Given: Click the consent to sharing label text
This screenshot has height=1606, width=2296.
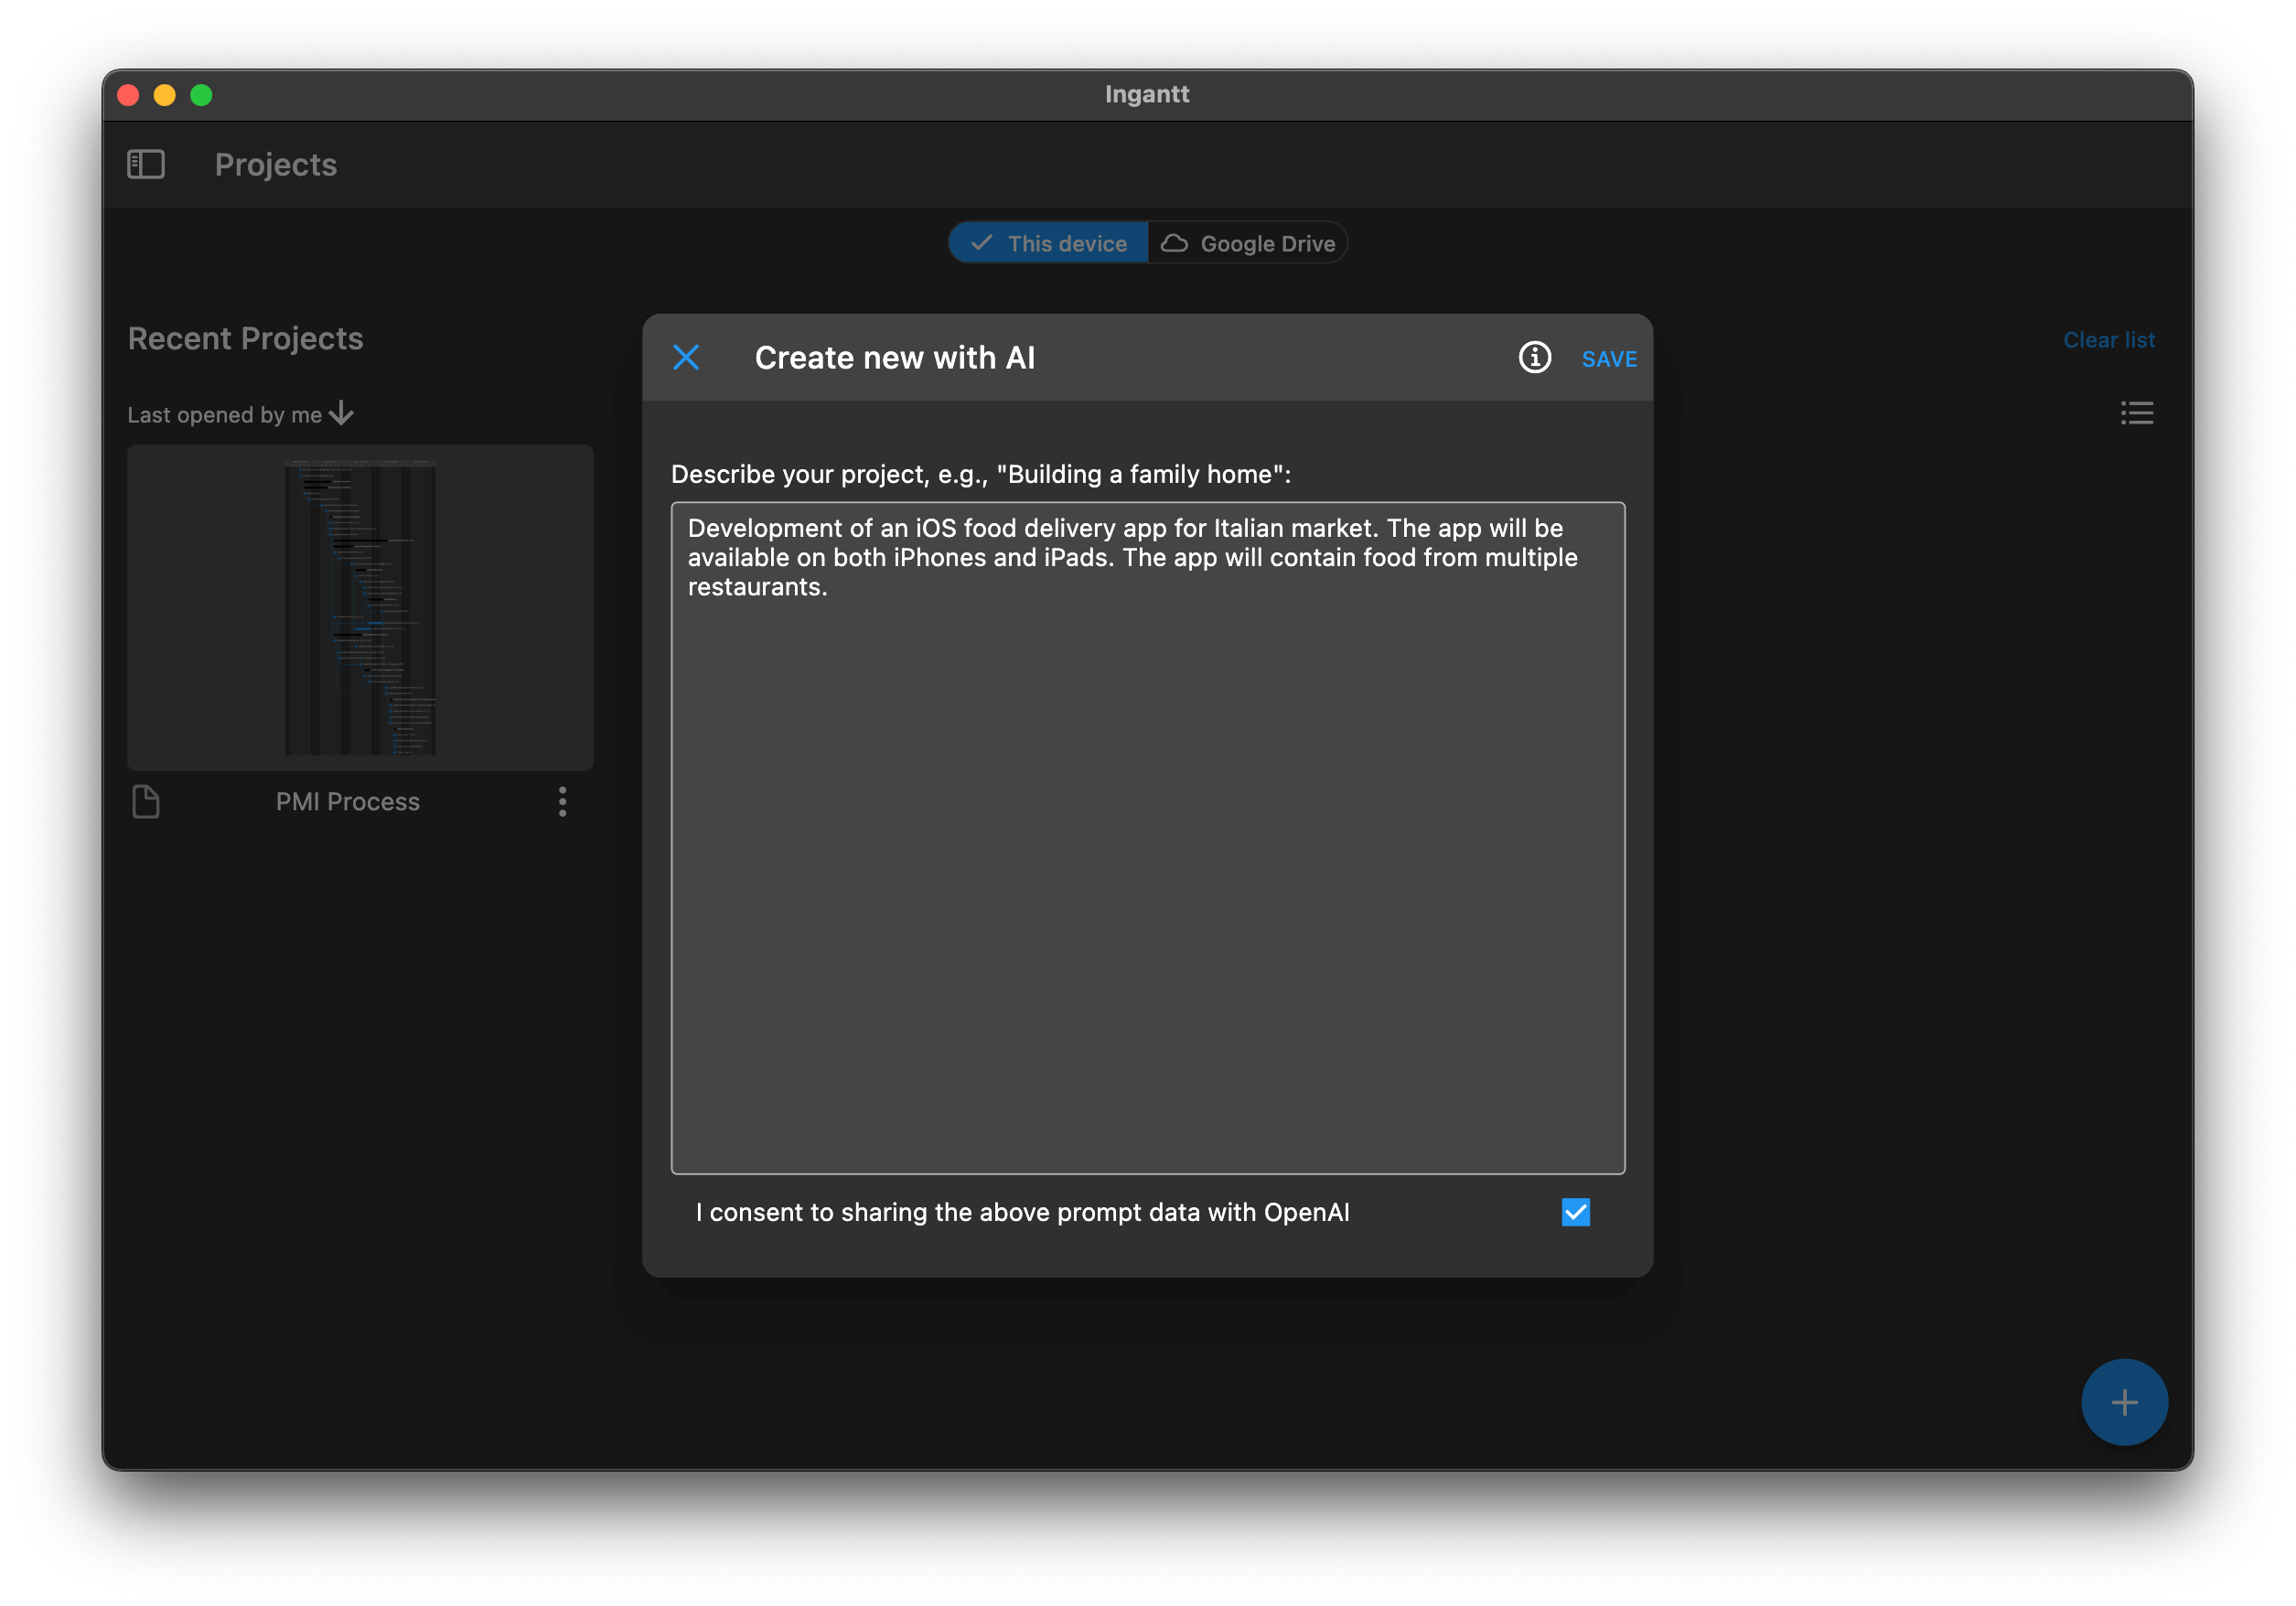Looking at the screenshot, I should point(1022,1212).
